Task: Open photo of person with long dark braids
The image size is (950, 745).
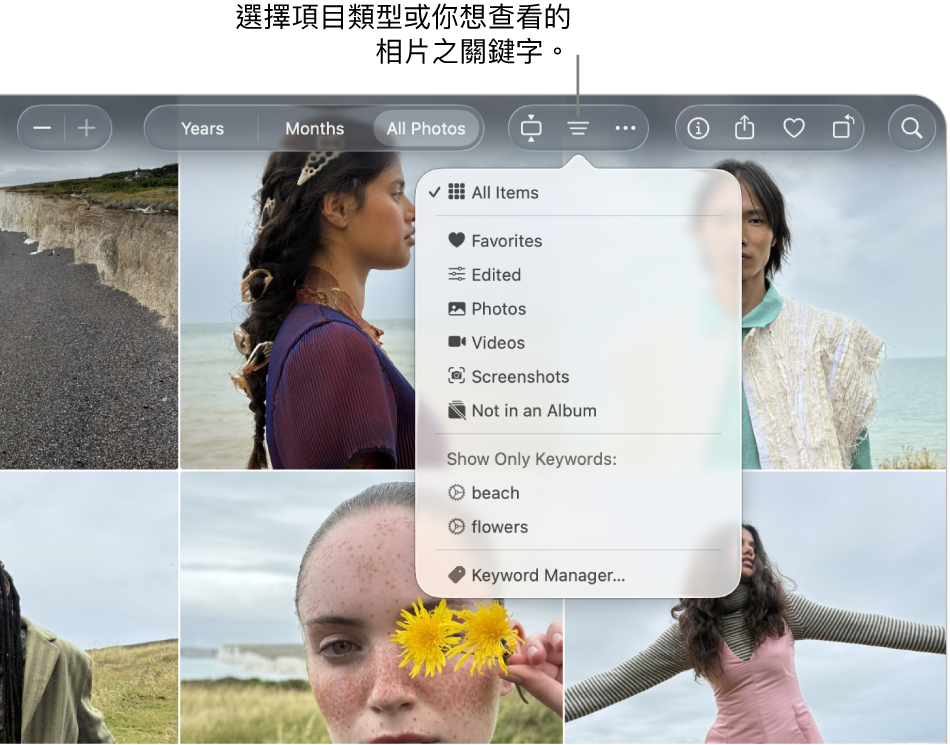Action: point(89,608)
